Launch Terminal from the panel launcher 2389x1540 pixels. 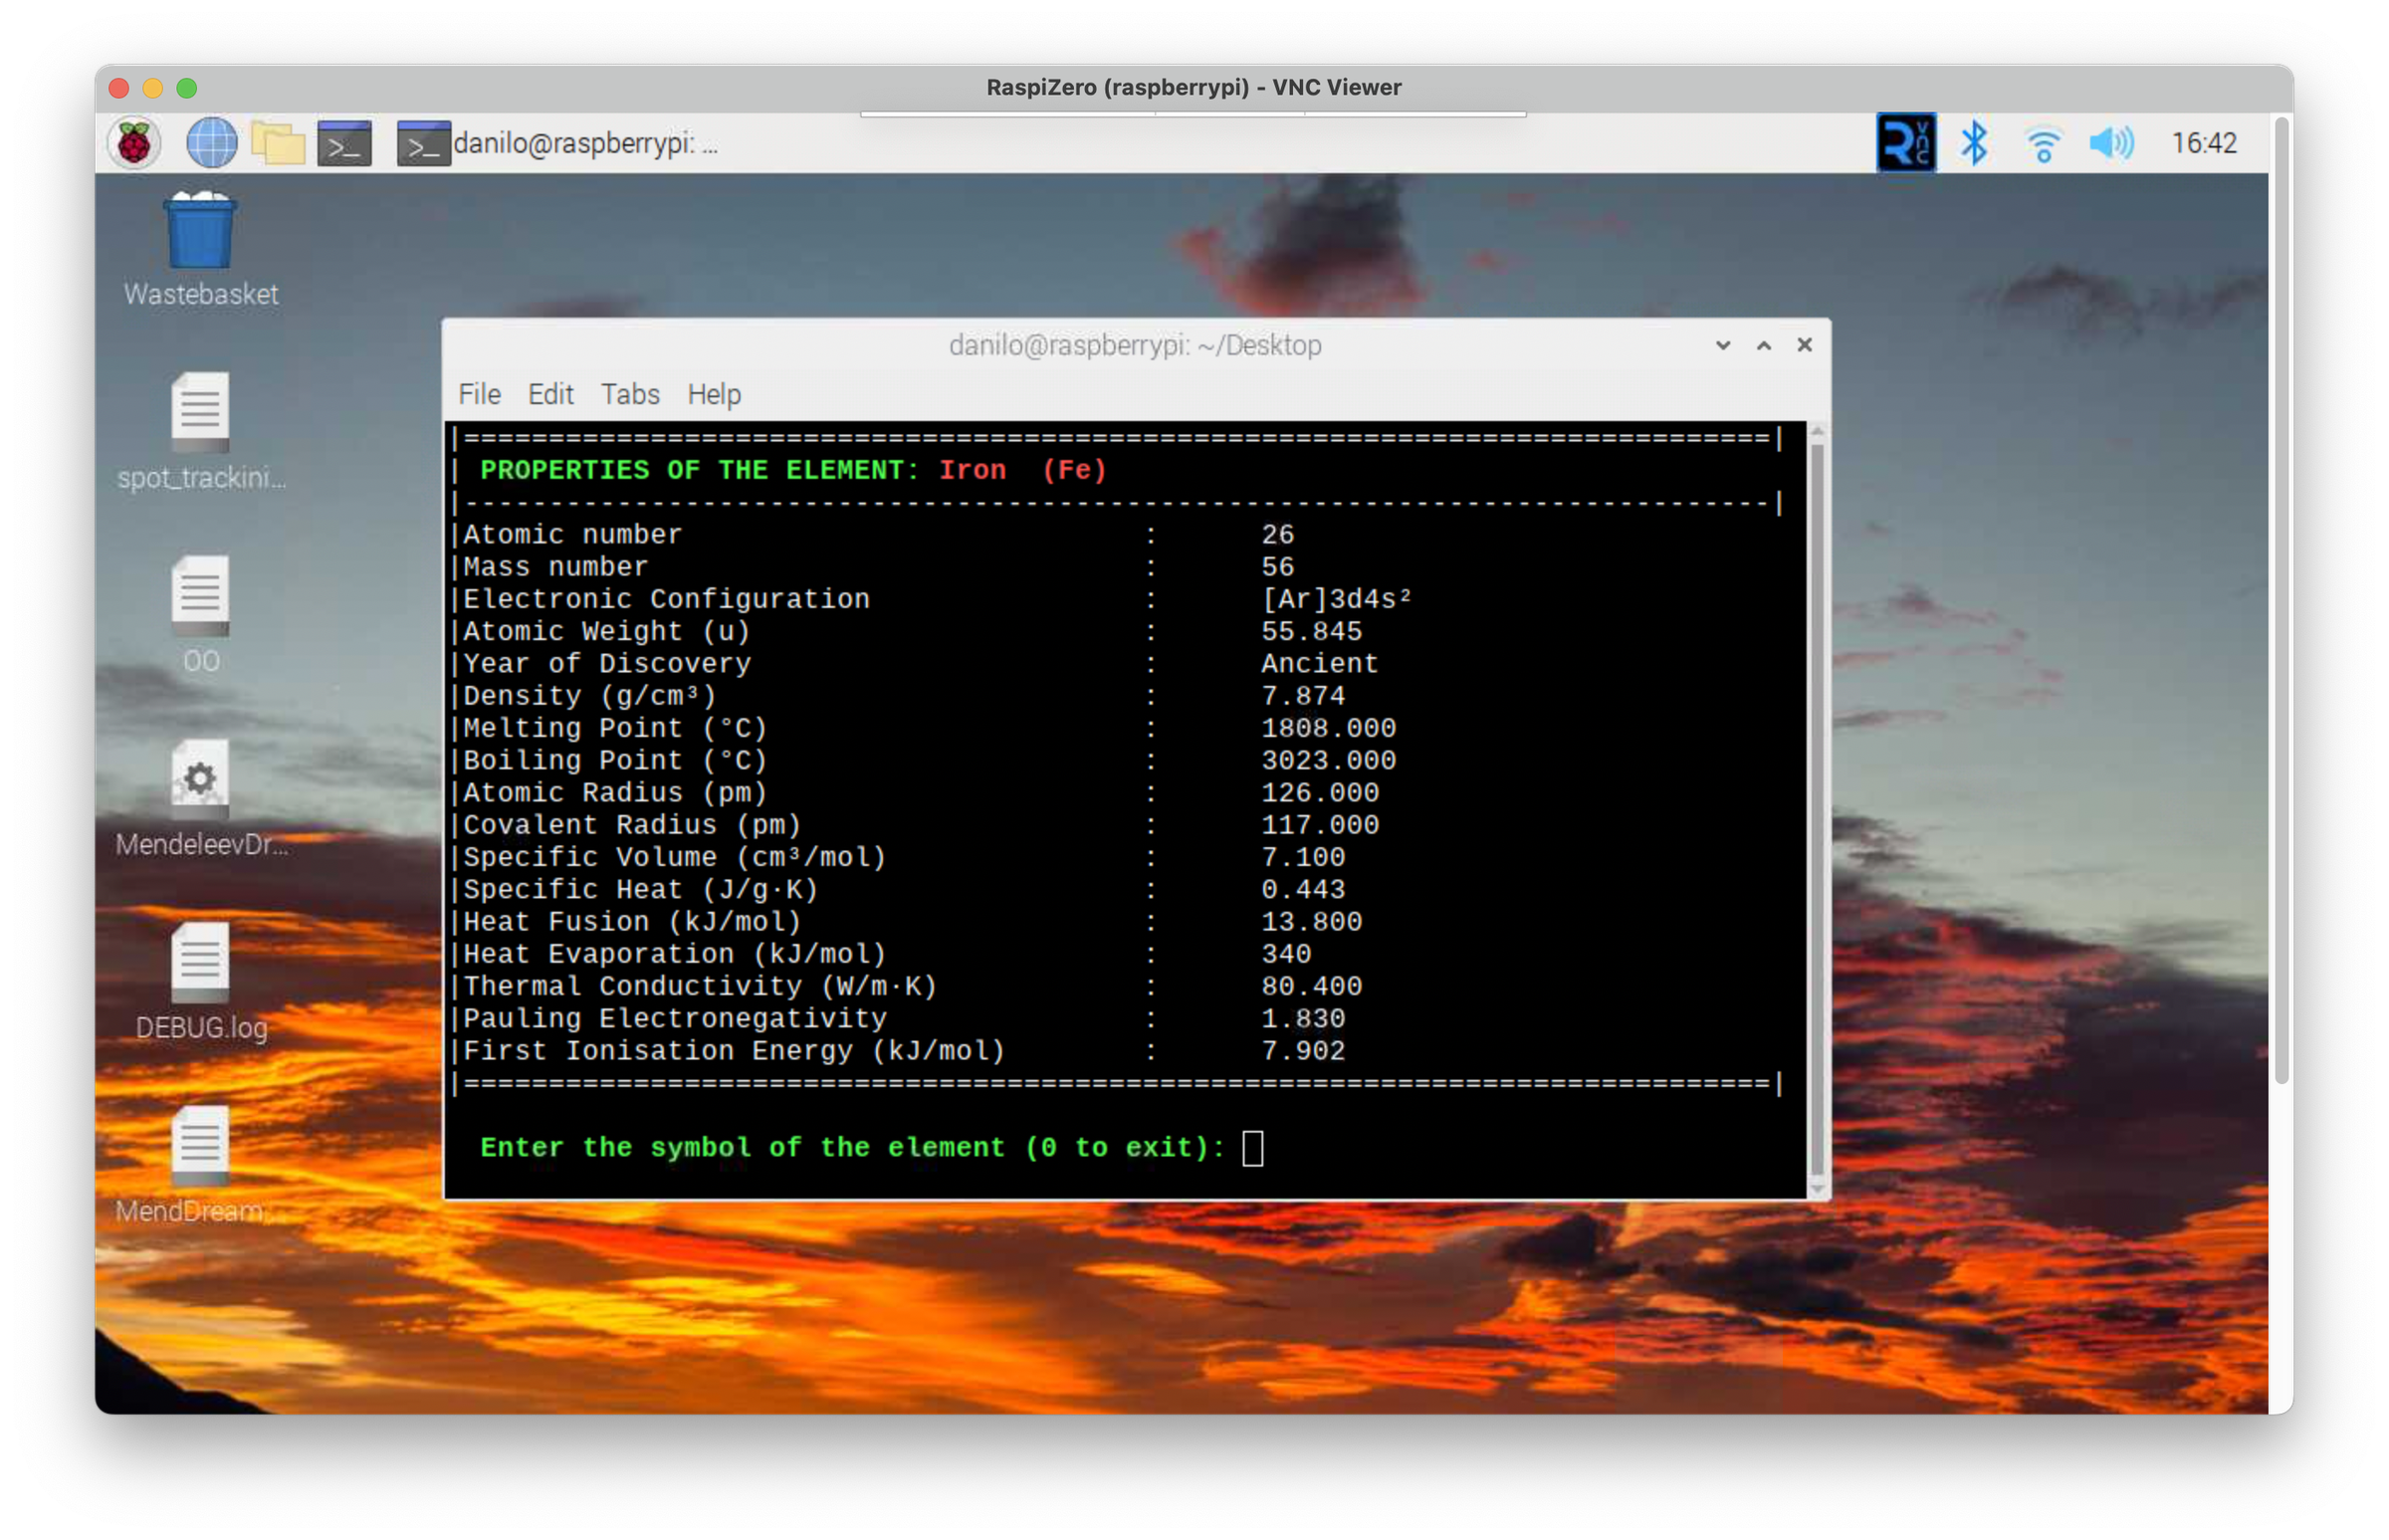tap(344, 143)
